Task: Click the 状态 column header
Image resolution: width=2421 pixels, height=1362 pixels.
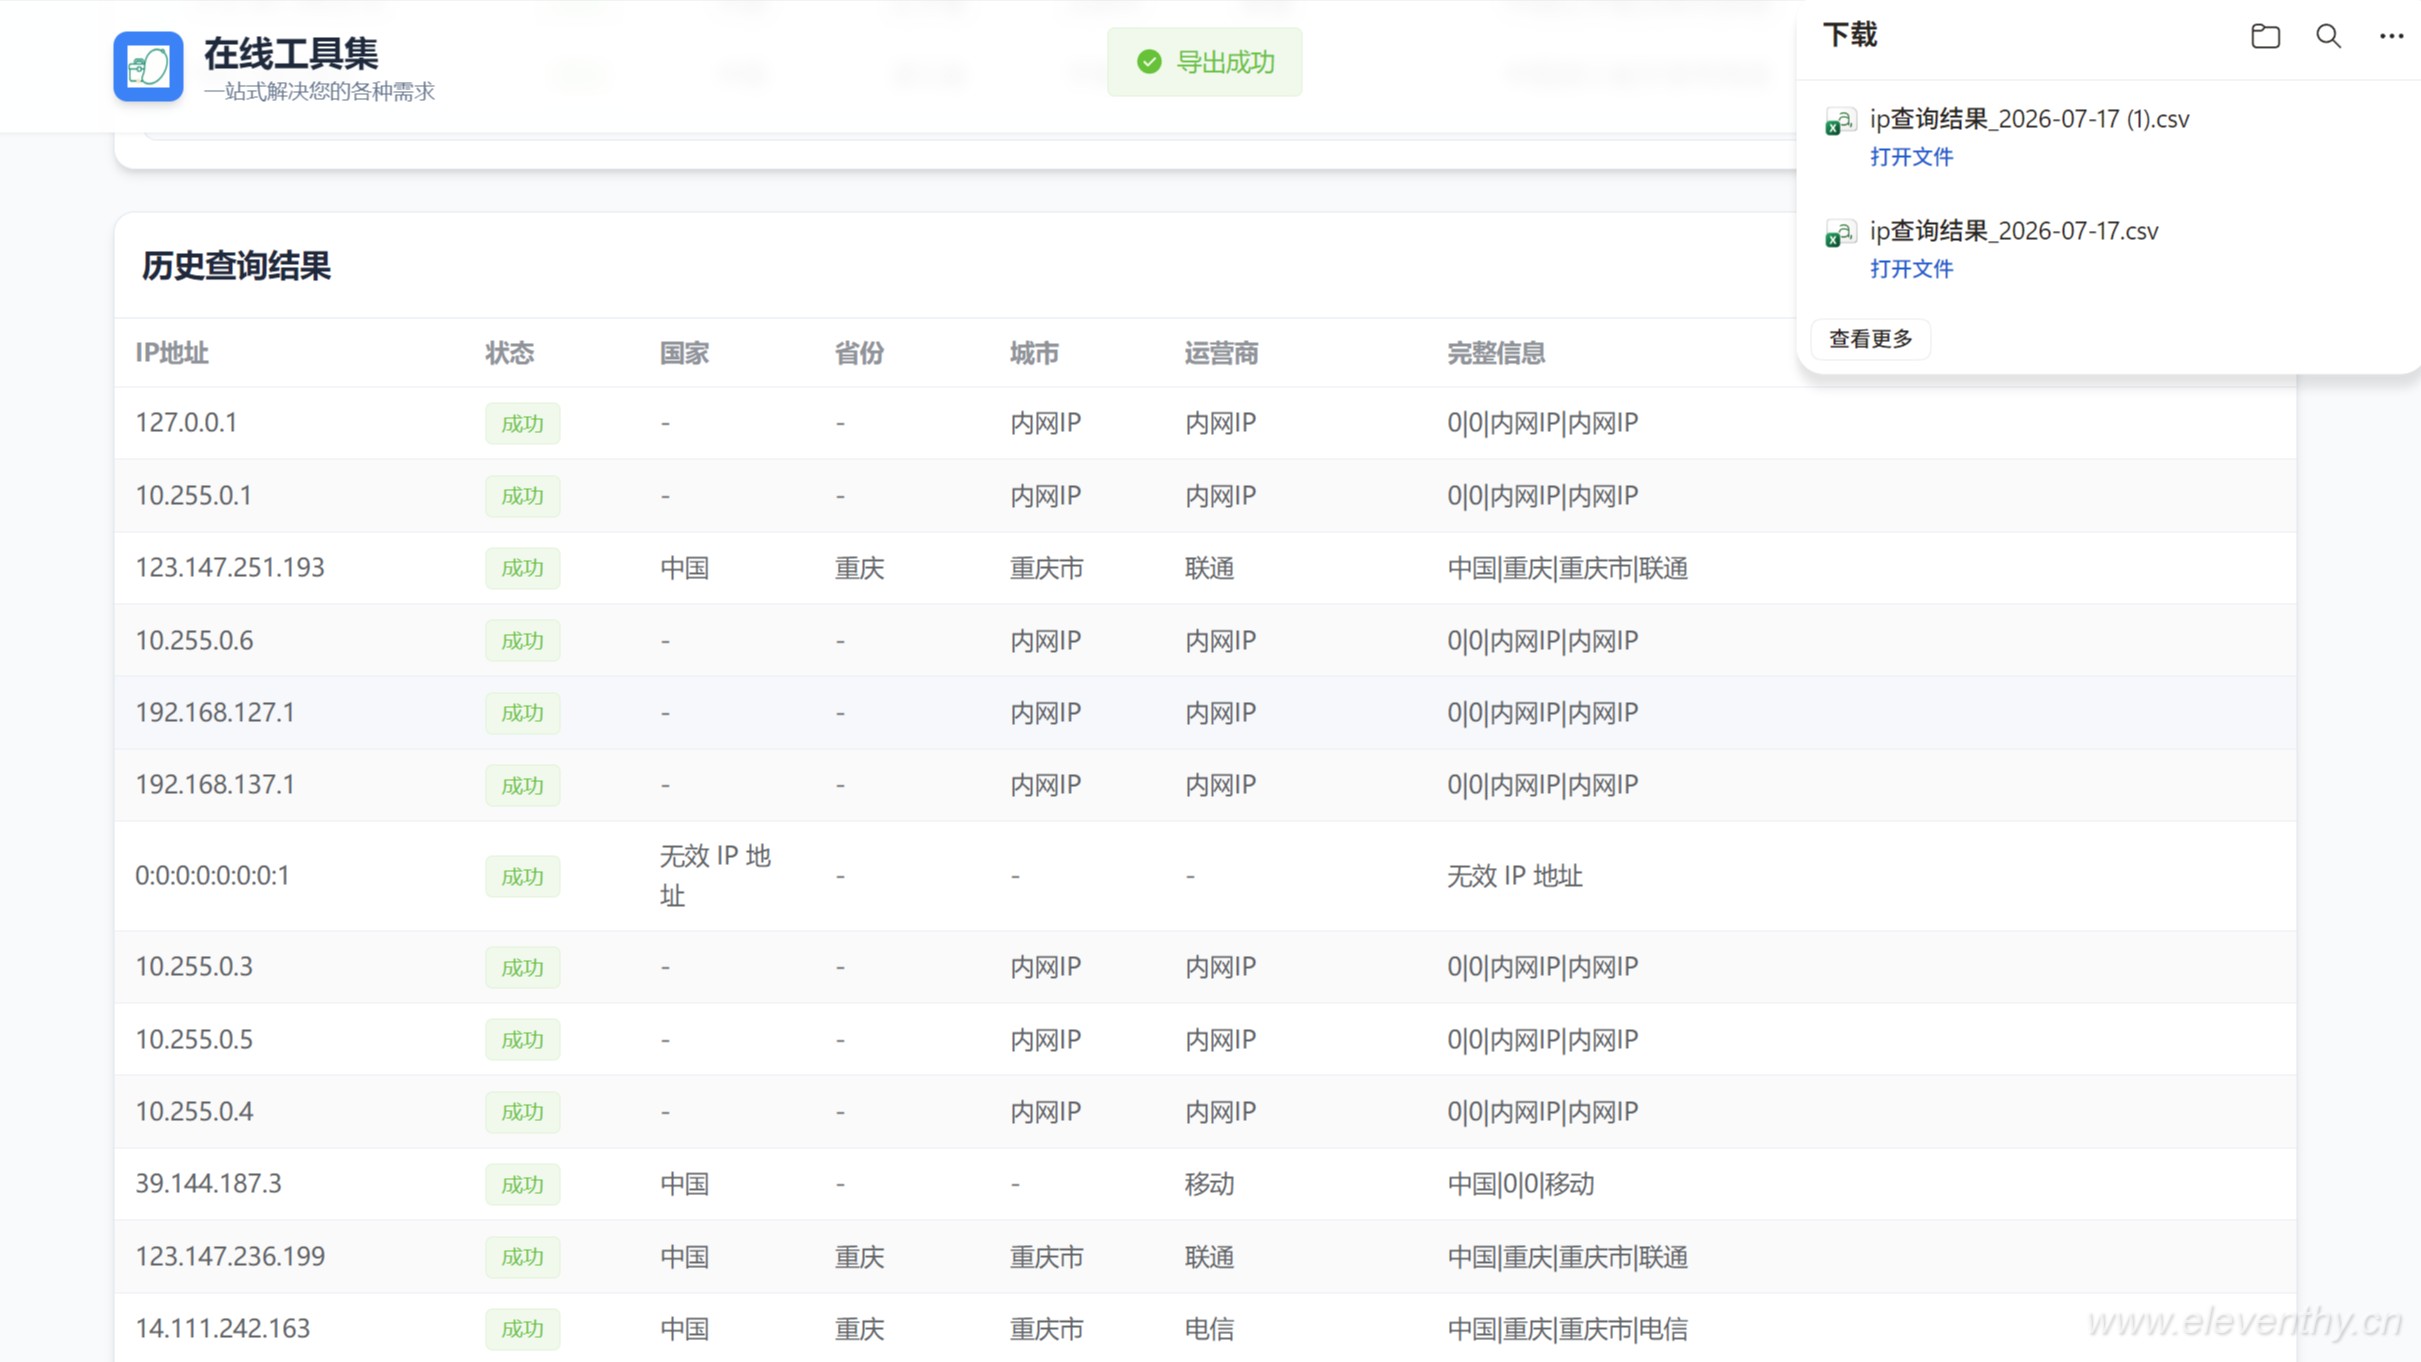Action: (x=510, y=353)
